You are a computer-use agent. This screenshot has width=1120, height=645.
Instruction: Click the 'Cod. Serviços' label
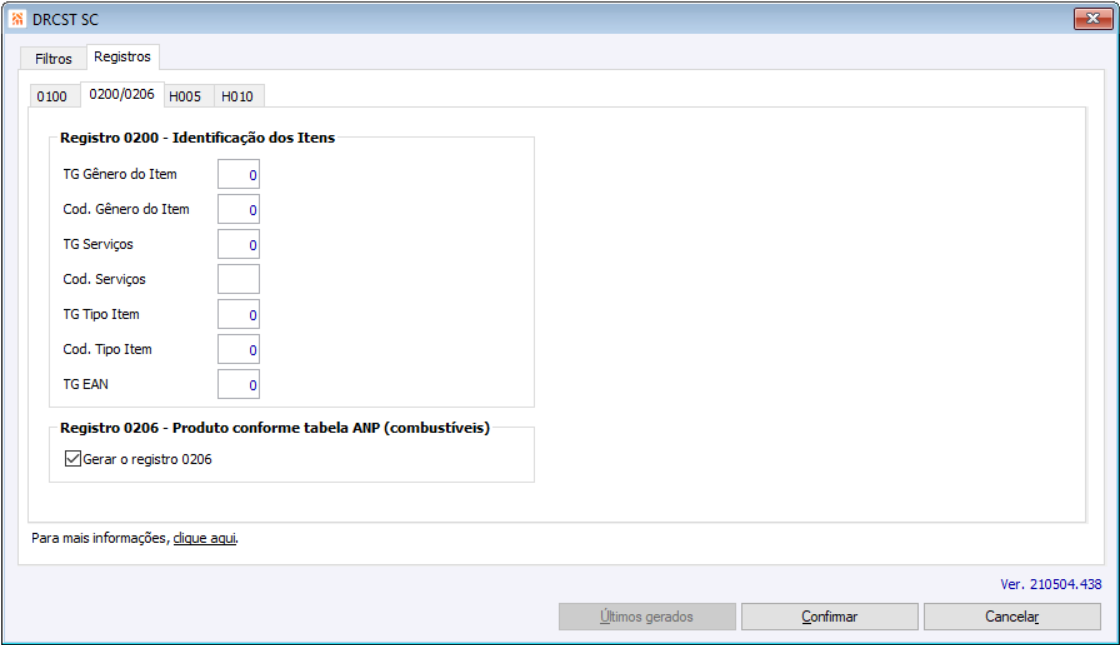click(x=104, y=279)
